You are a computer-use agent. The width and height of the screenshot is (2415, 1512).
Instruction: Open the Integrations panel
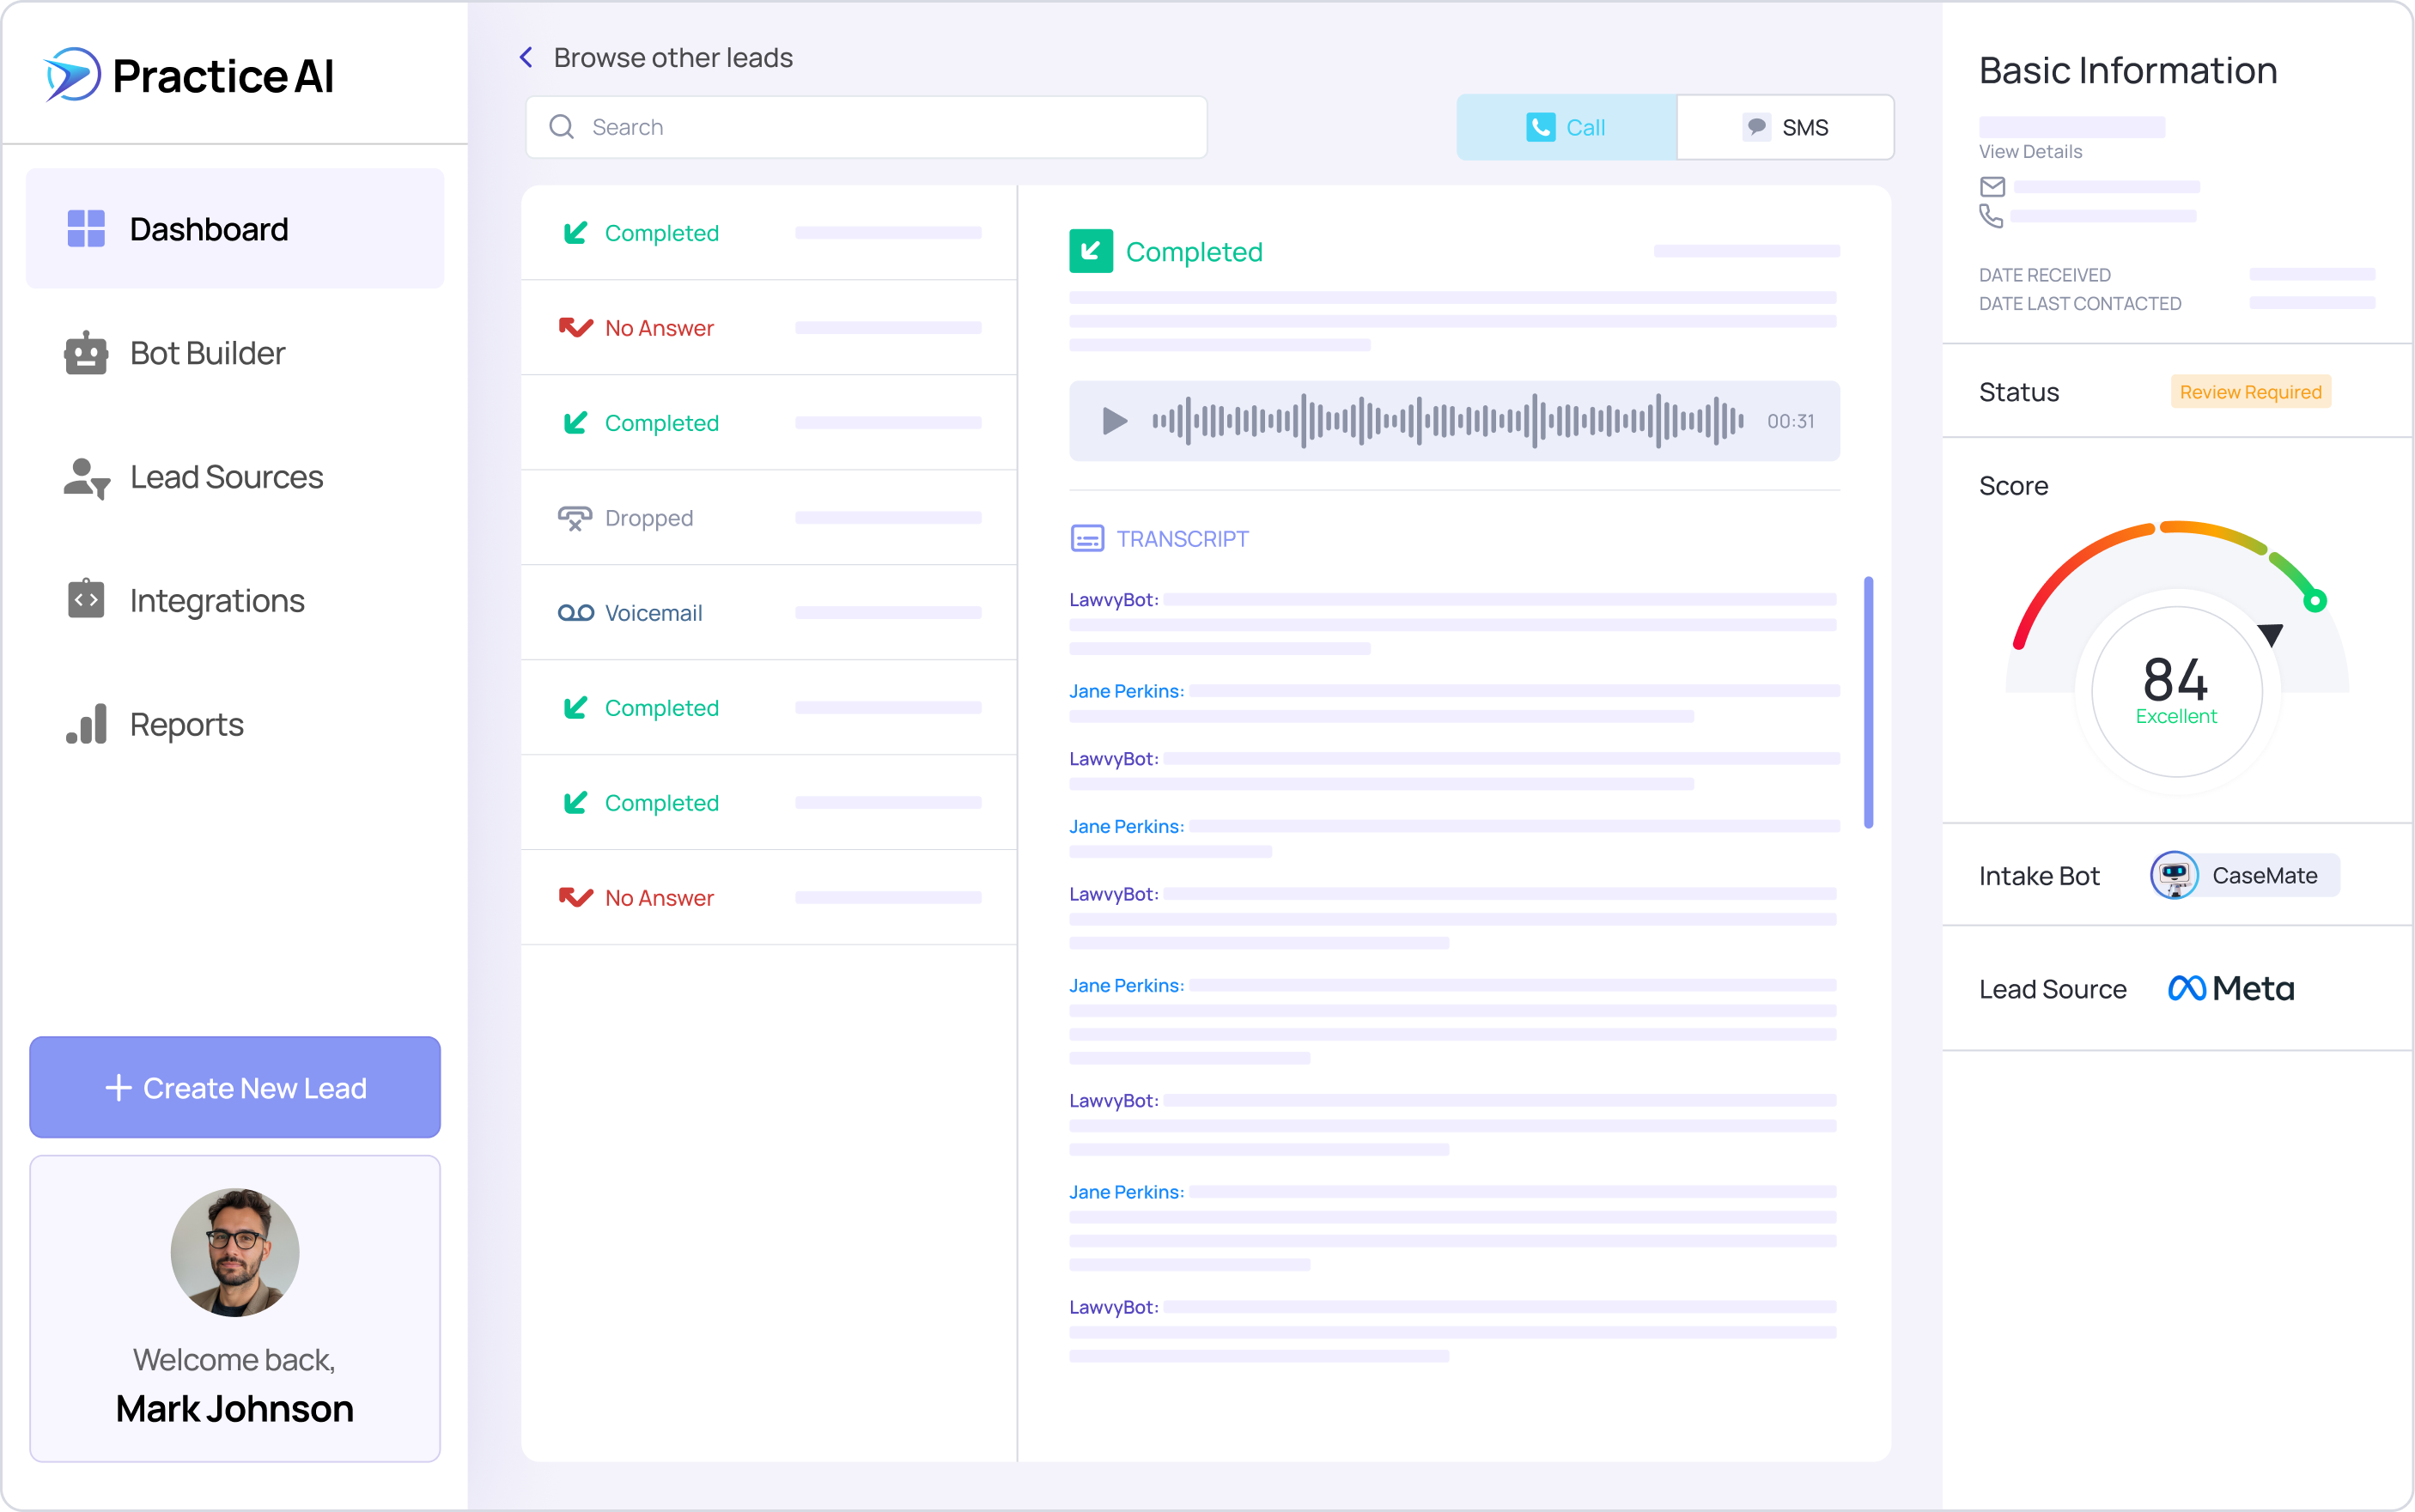(216, 600)
